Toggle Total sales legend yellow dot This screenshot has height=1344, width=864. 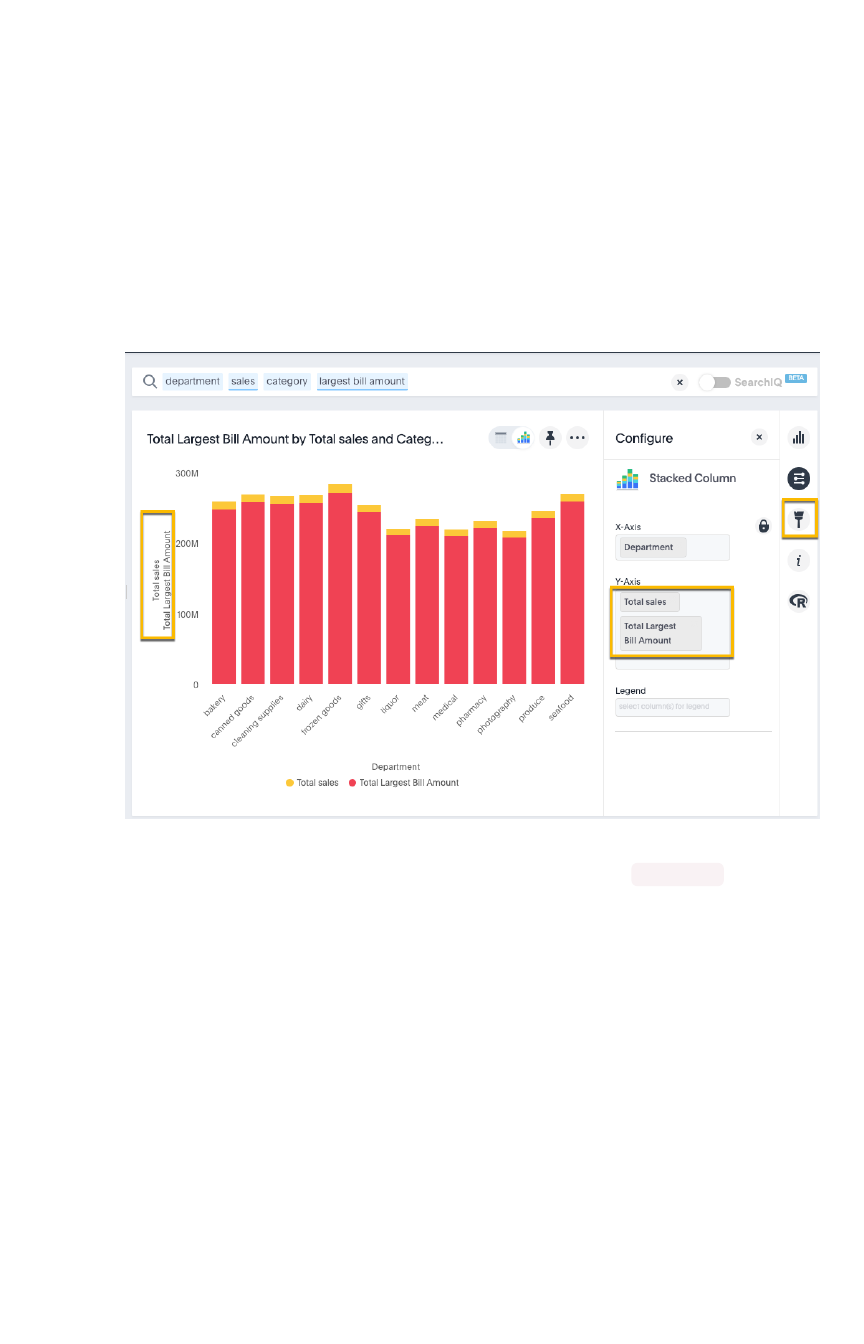290,783
